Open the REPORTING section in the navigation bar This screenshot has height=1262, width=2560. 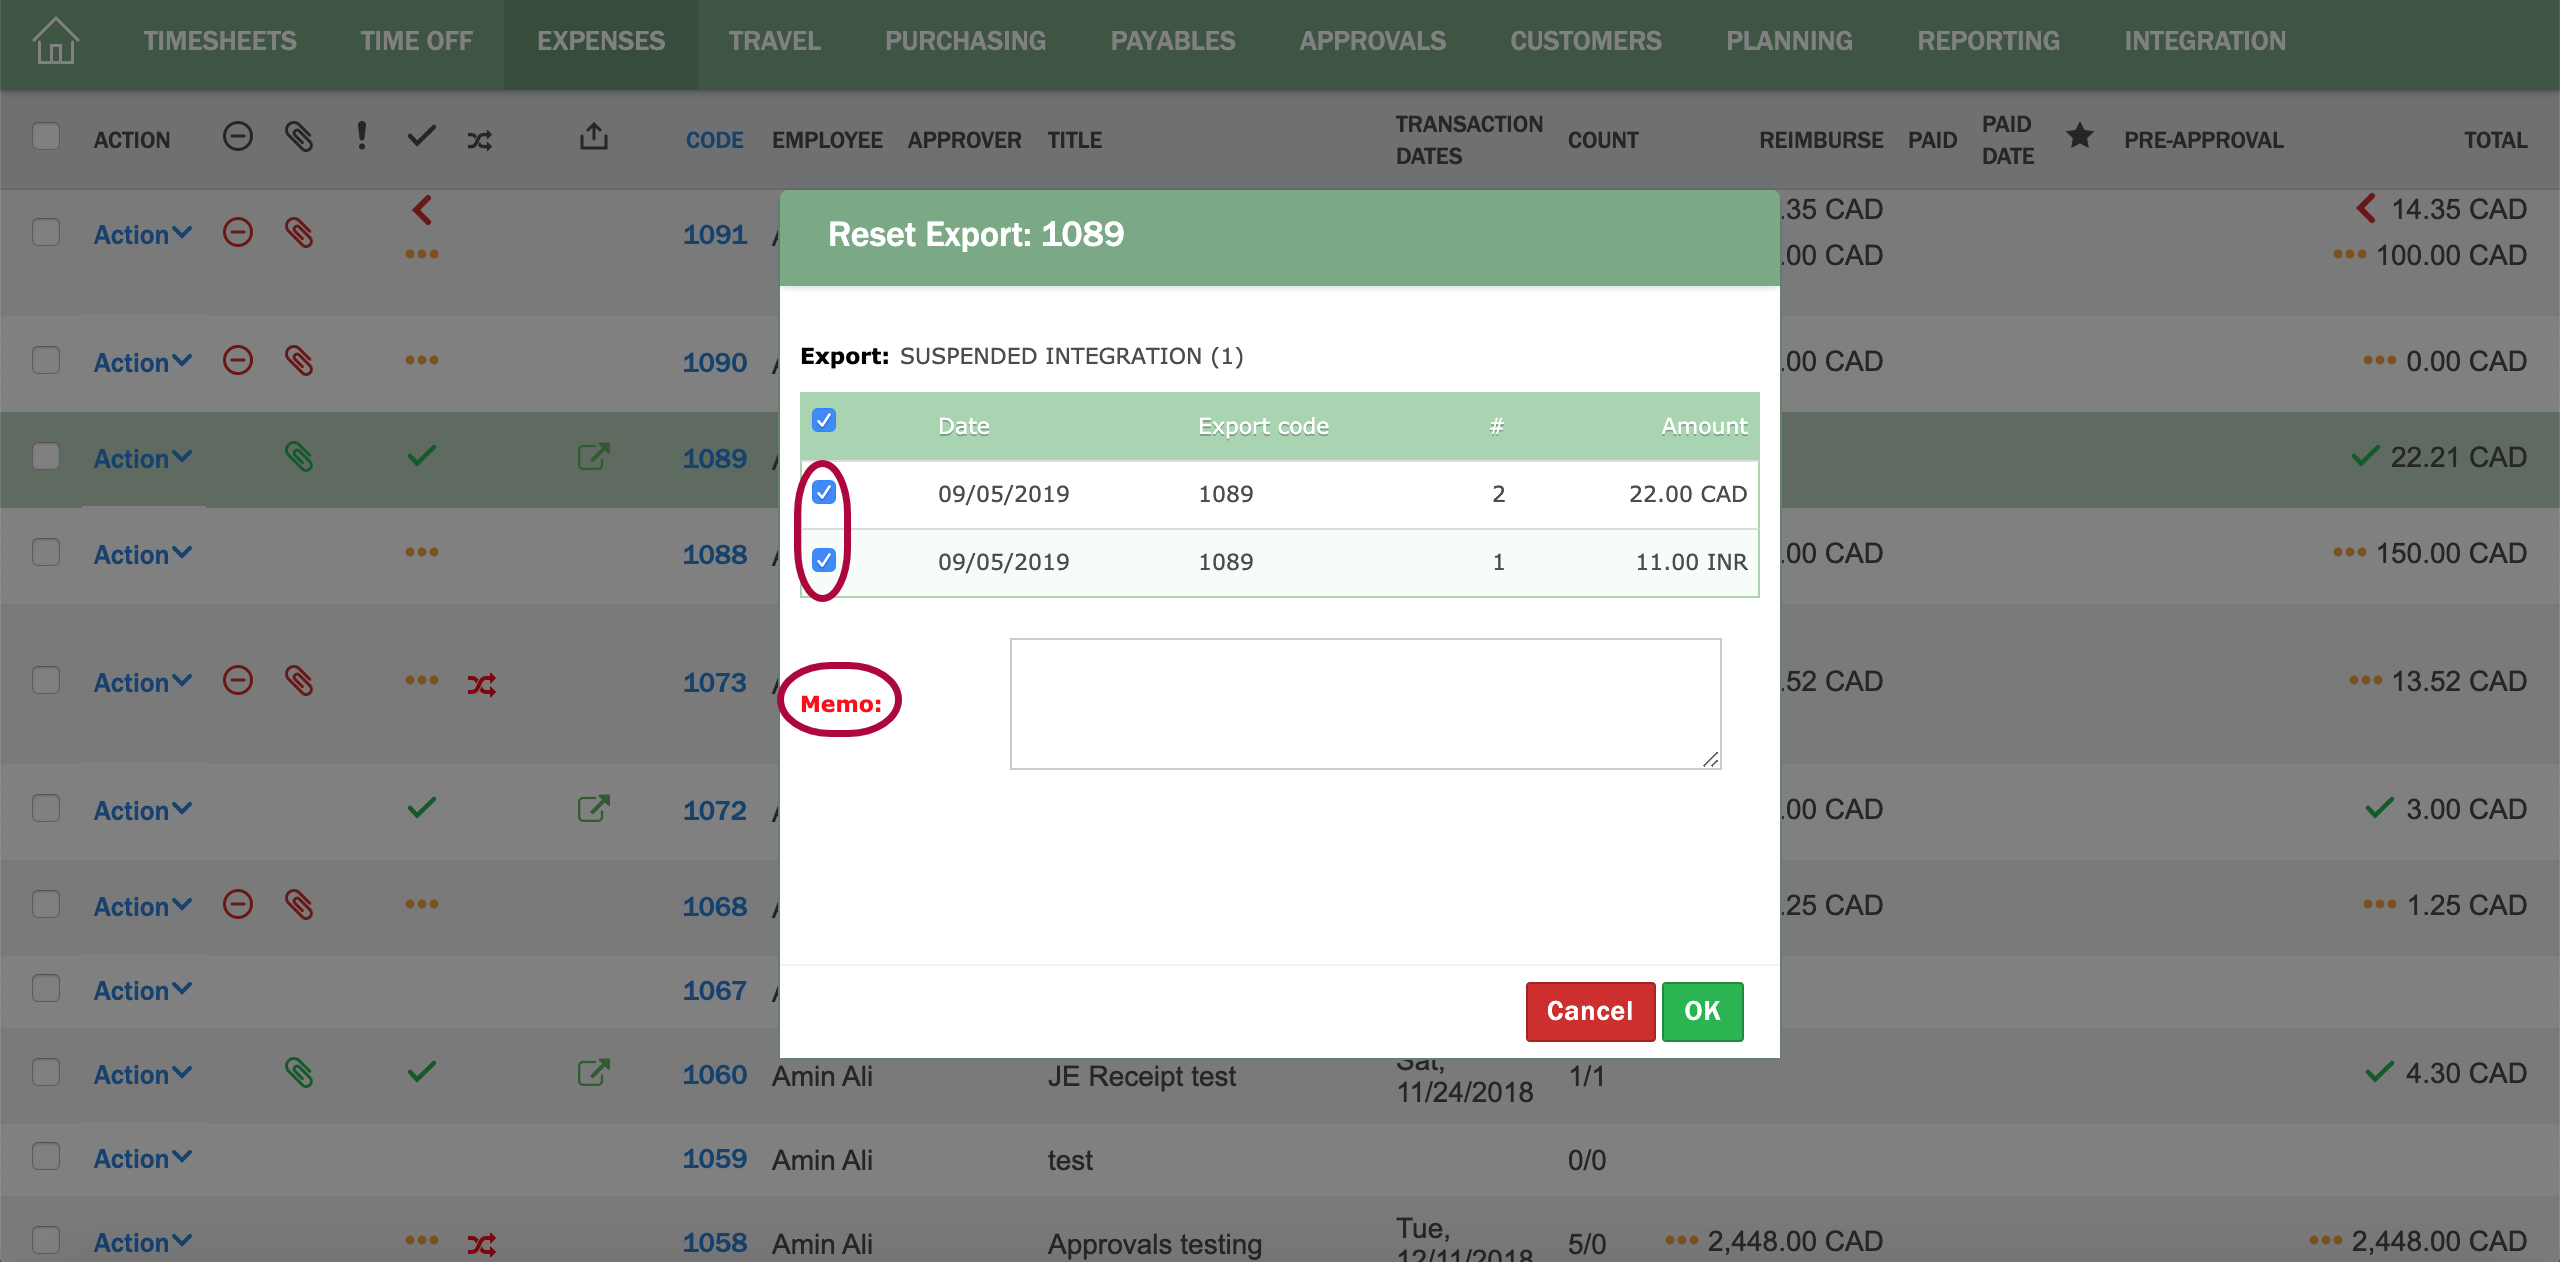tap(1988, 41)
